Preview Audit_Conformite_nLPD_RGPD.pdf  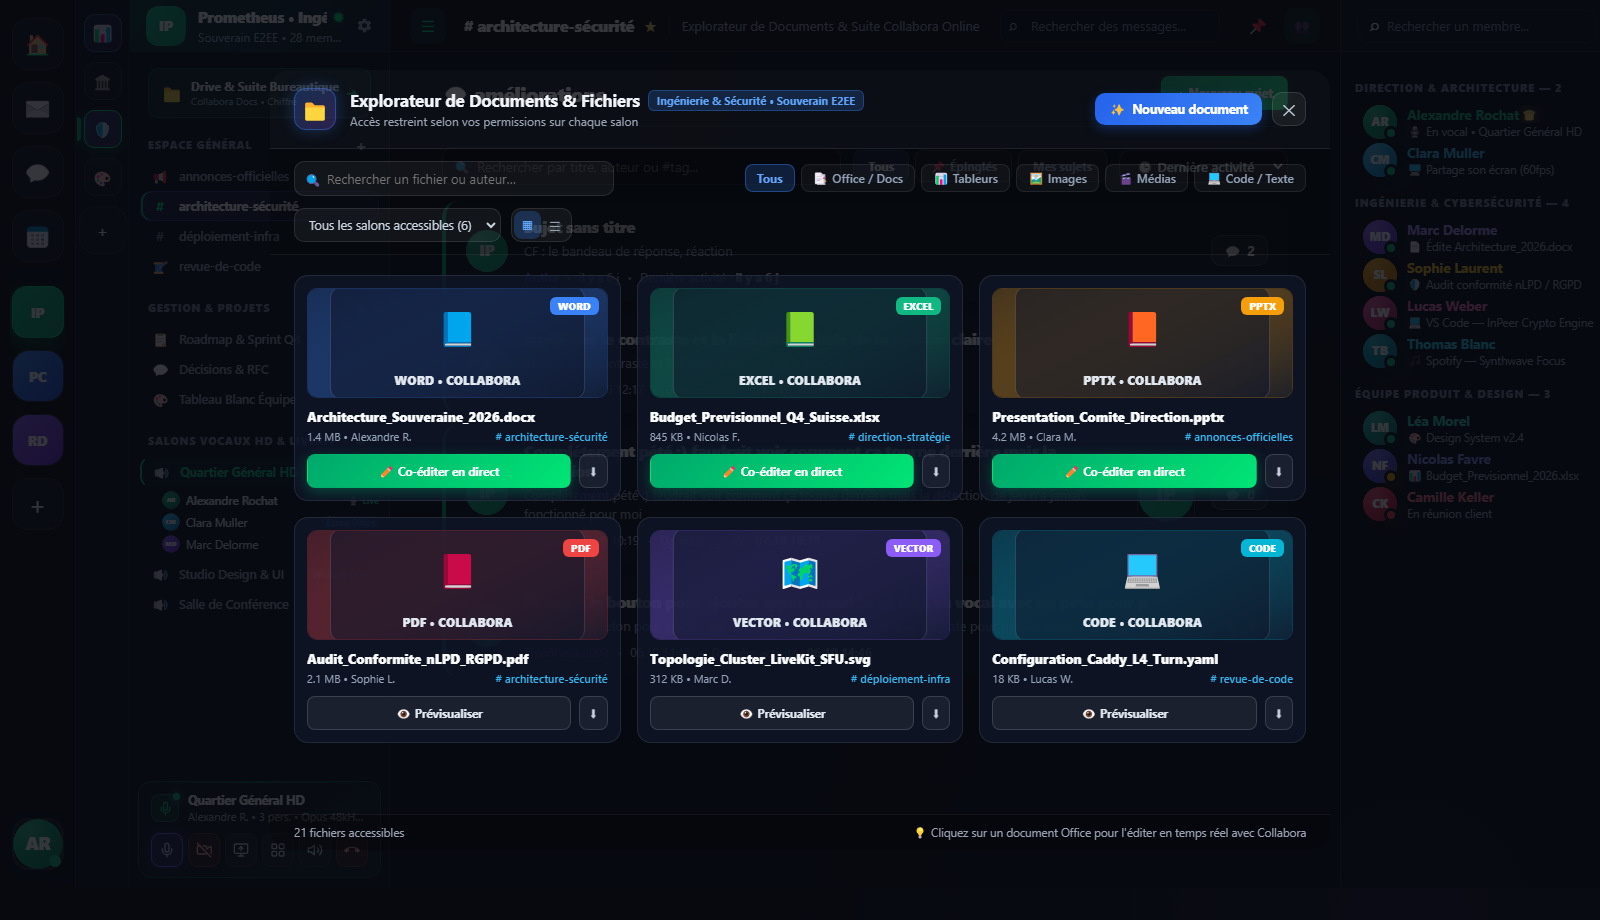point(439,713)
